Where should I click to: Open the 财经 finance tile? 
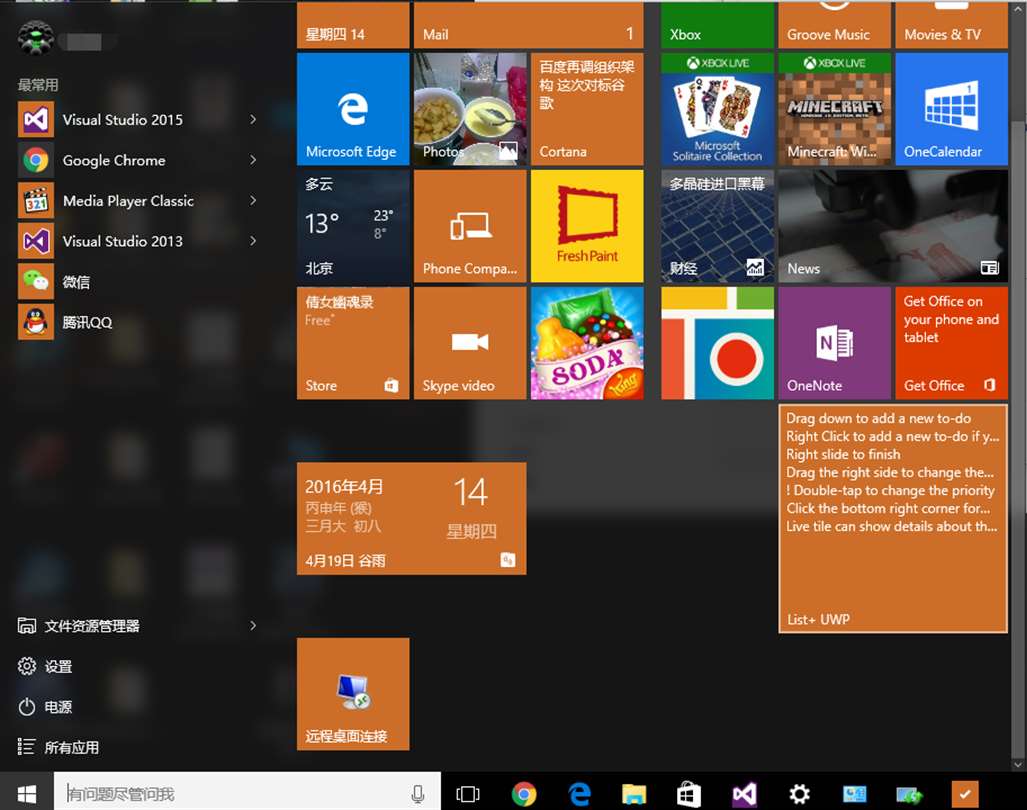717,226
